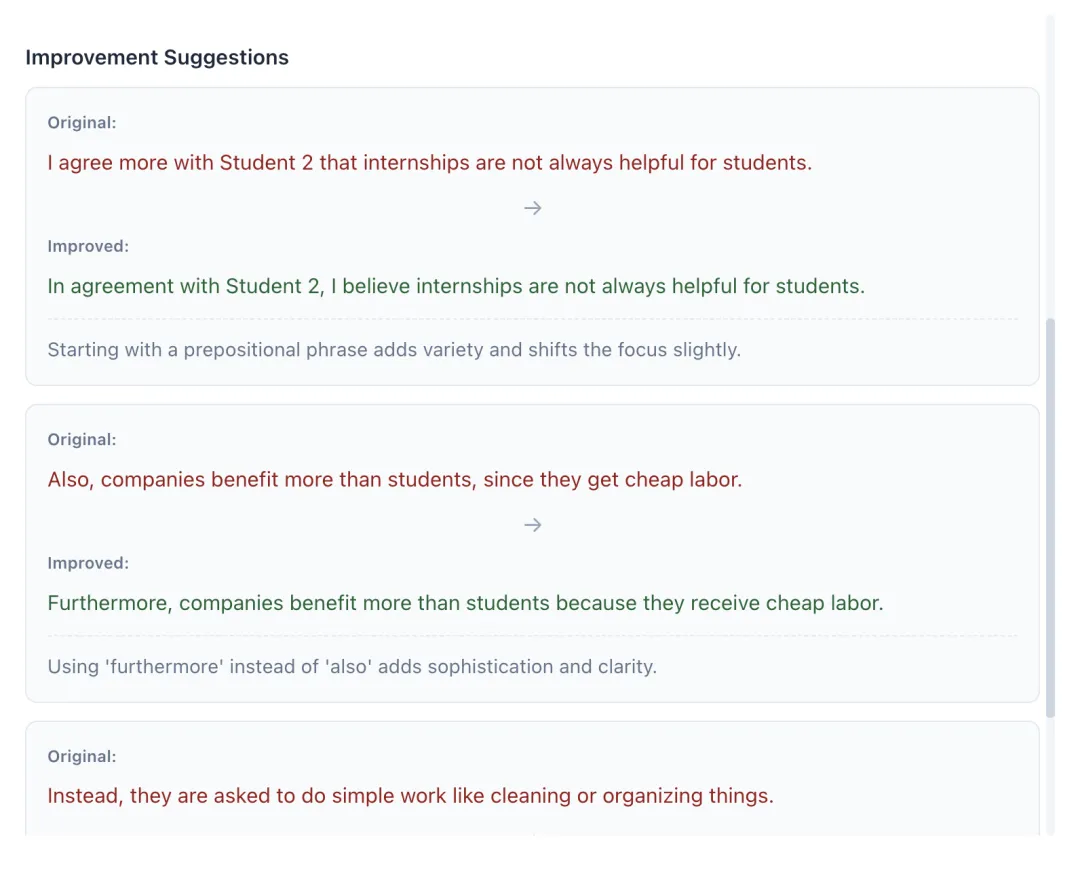Click first card's 'Improved:' label
The width and height of the screenshot is (1080, 874).
pyautogui.click(x=88, y=246)
